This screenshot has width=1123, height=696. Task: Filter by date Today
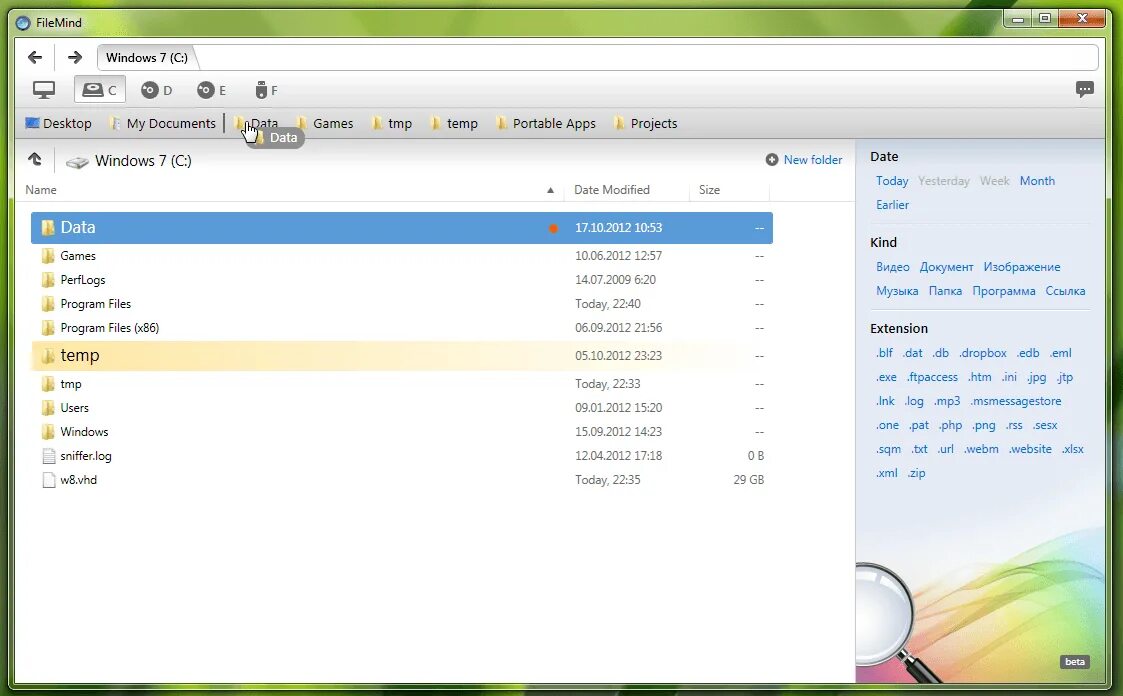point(892,181)
